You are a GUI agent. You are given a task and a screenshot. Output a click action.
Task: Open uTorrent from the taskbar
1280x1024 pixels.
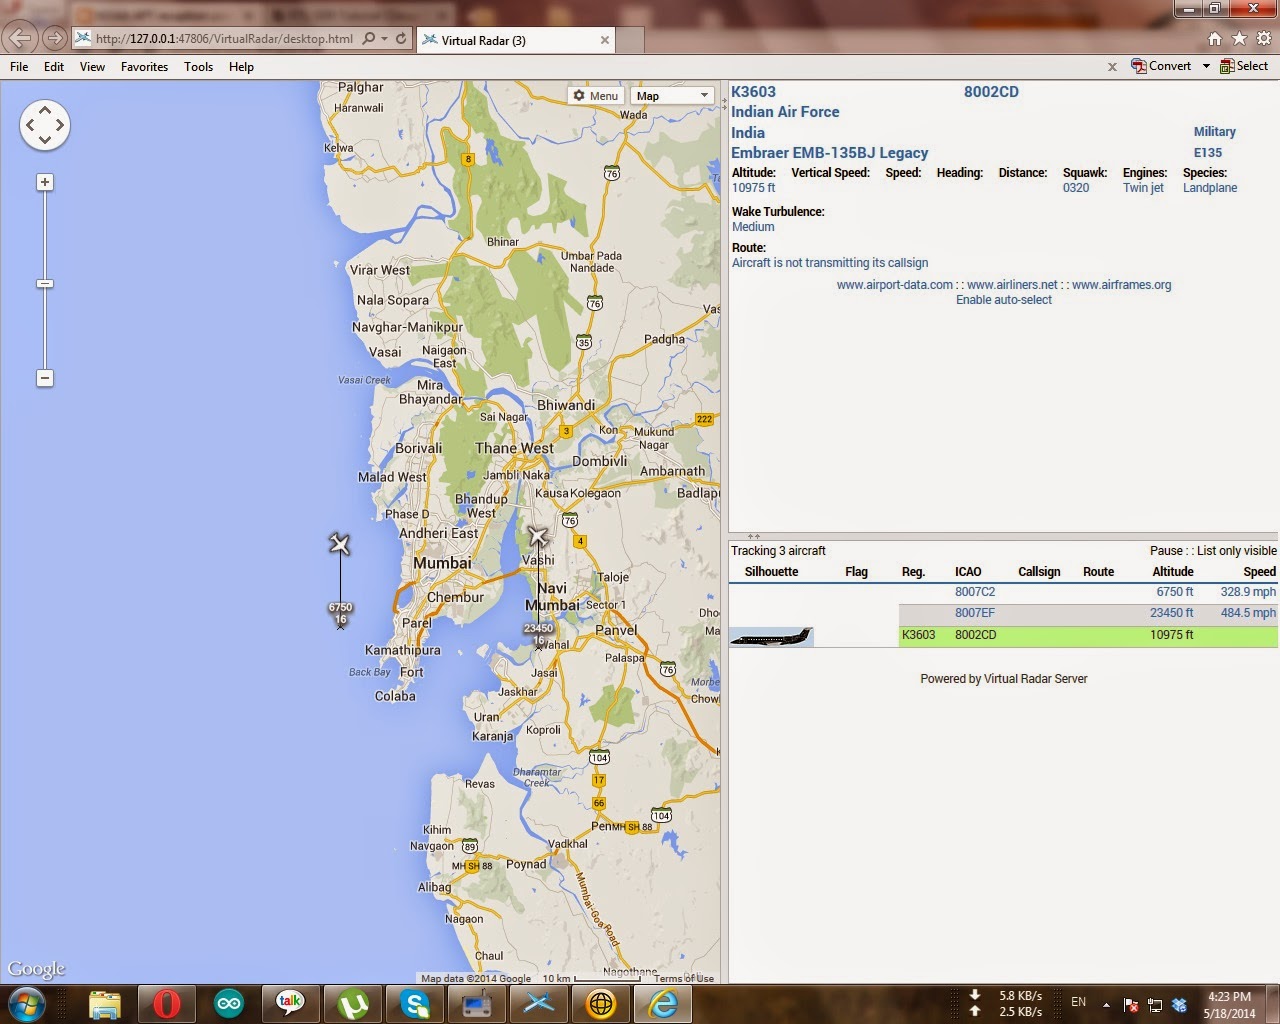[352, 1003]
